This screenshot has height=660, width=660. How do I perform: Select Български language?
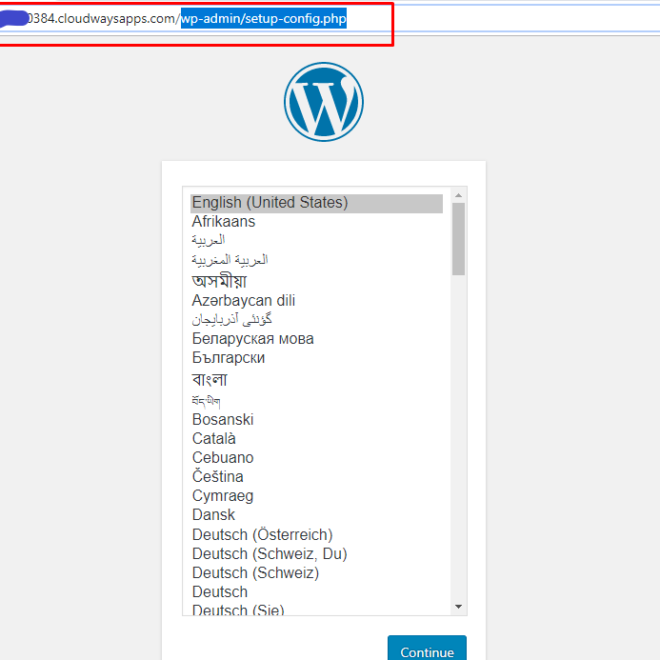pos(317,358)
